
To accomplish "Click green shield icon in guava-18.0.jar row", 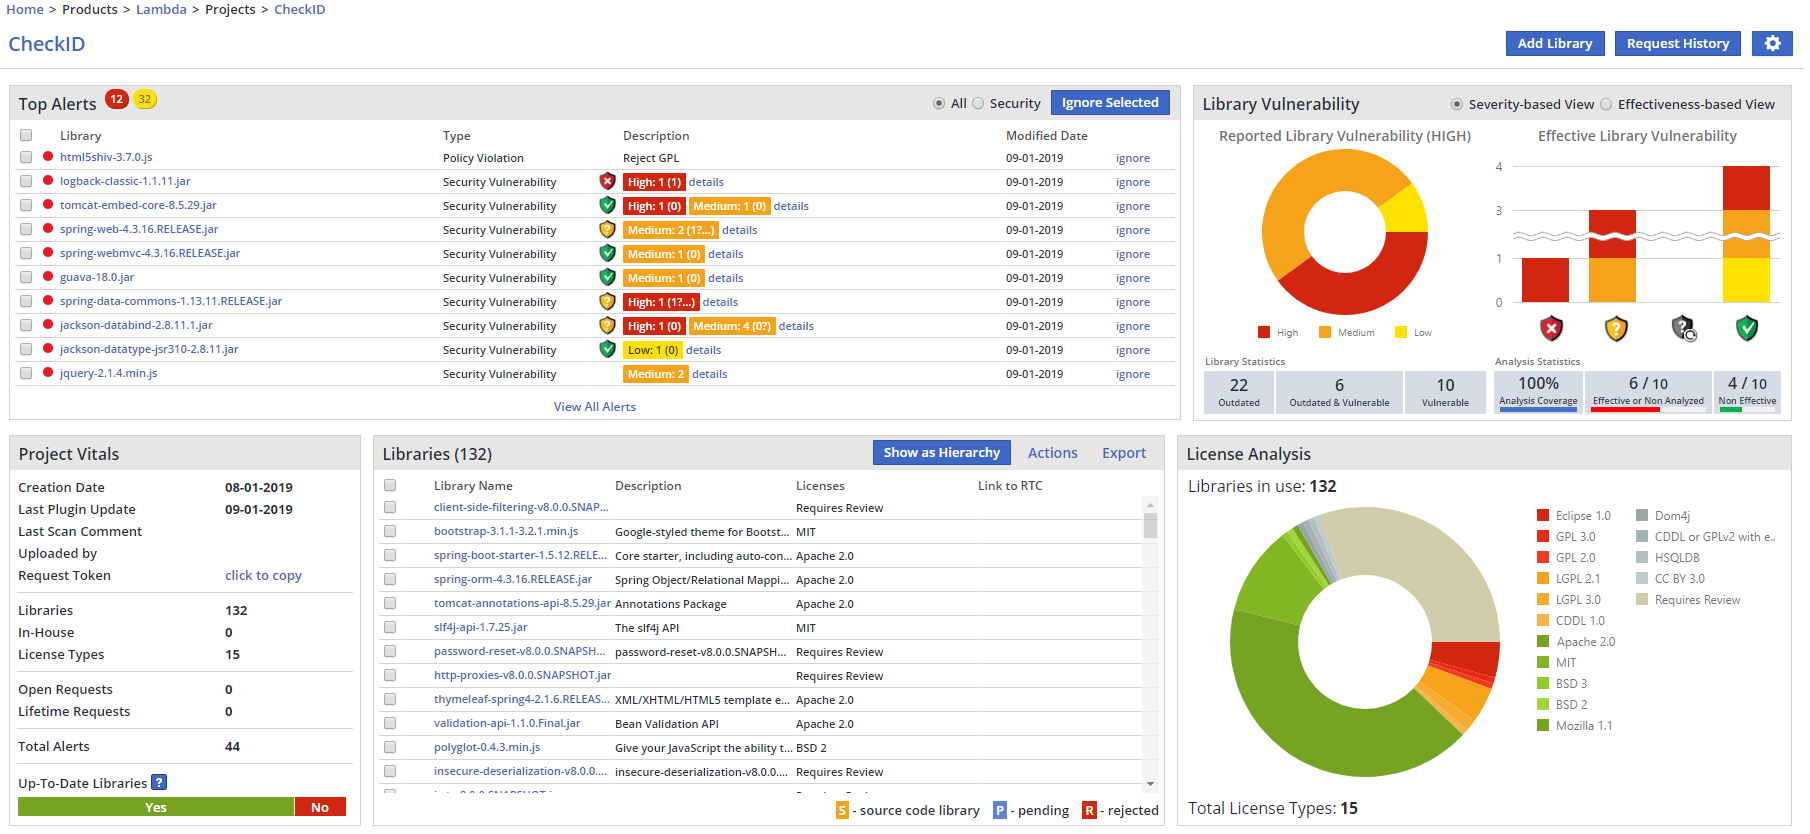I will pos(607,277).
